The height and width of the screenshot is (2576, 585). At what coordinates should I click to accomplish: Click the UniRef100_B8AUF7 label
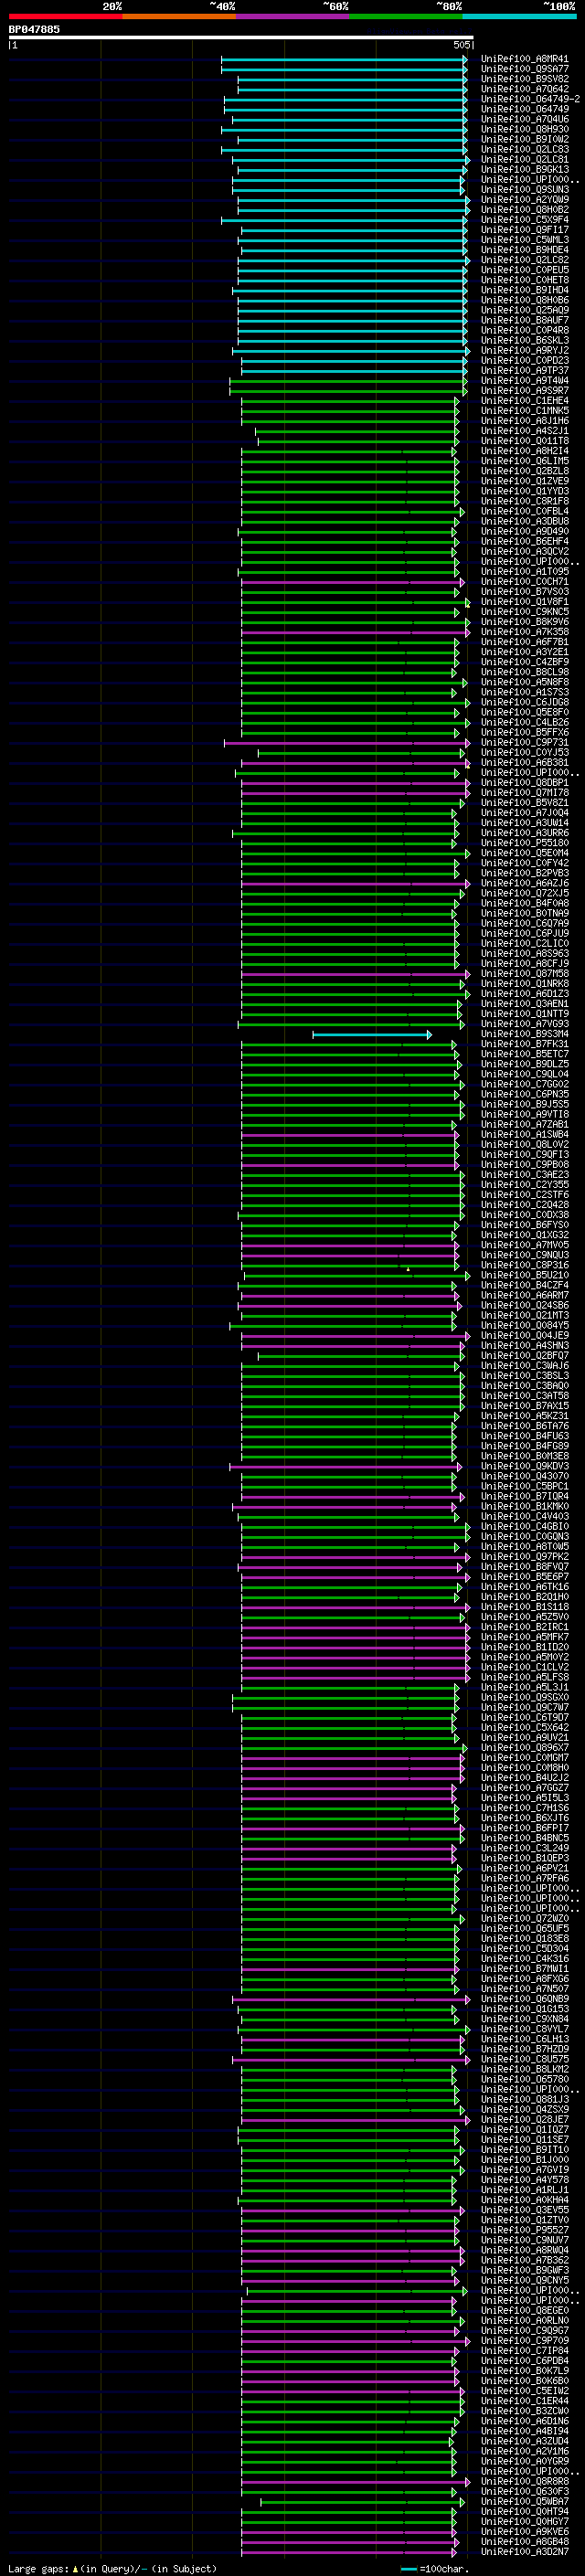[x=524, y=320]
